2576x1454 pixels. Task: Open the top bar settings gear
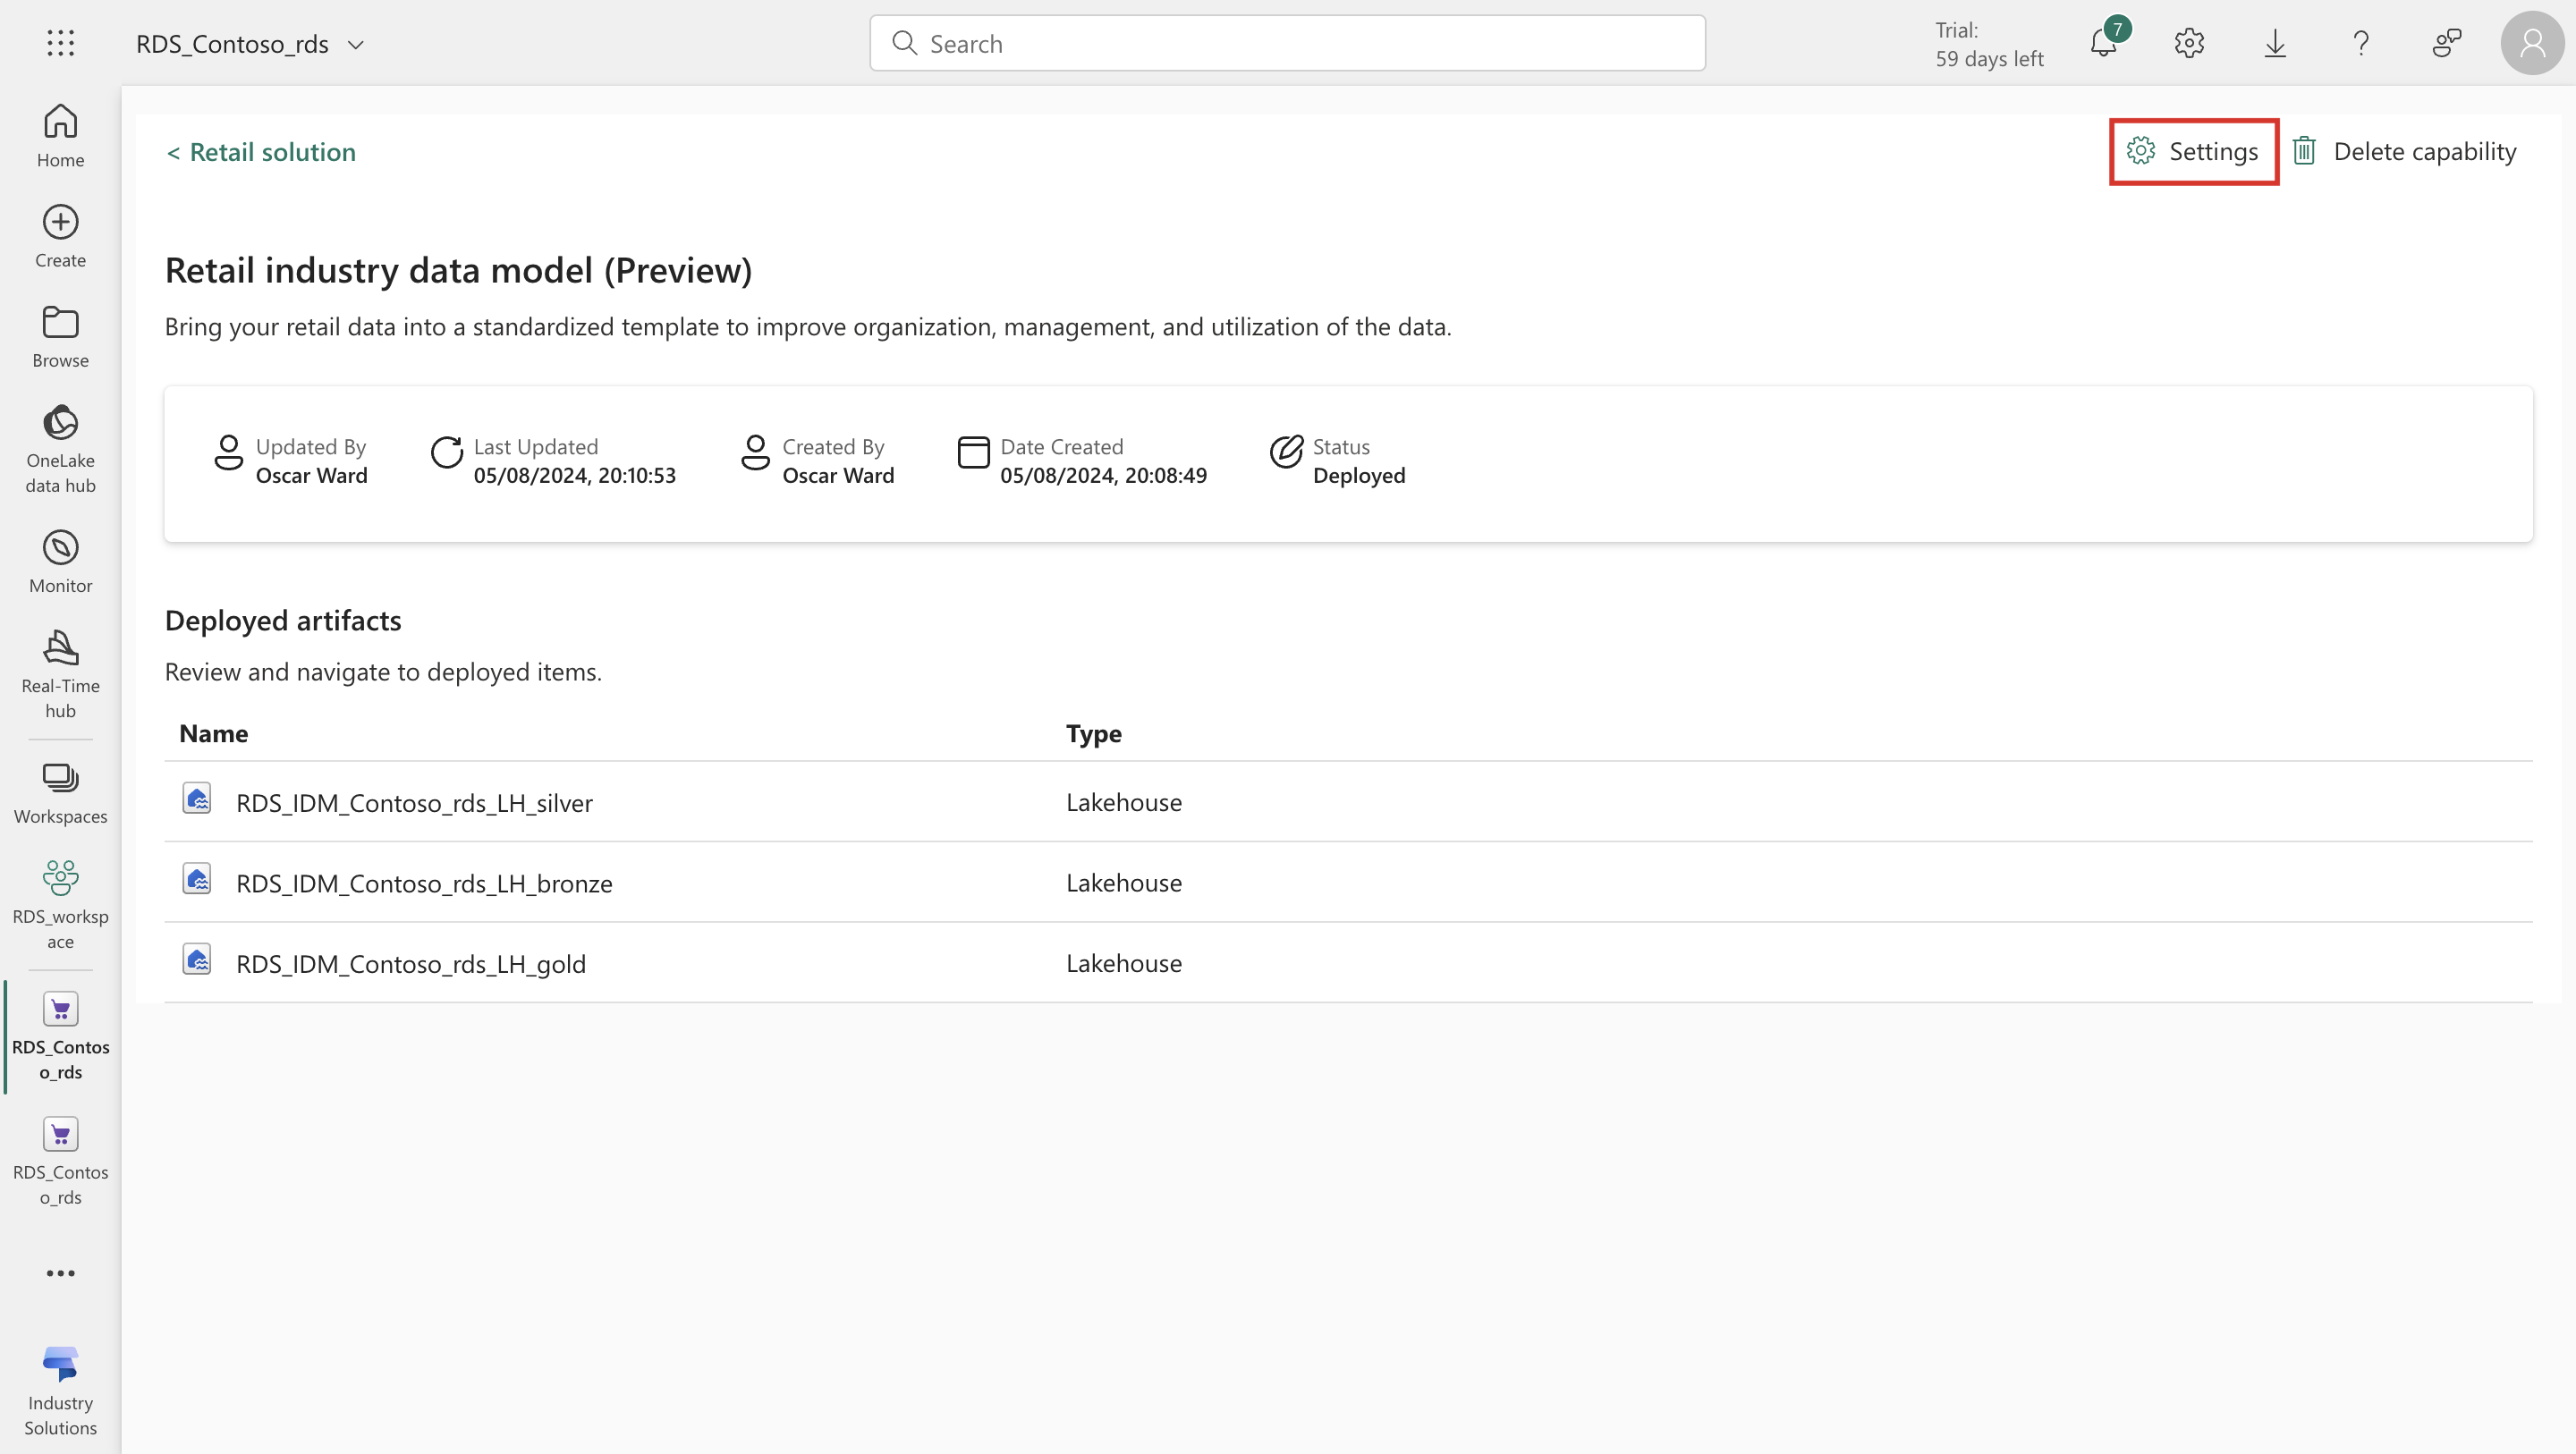point(2189,43)
